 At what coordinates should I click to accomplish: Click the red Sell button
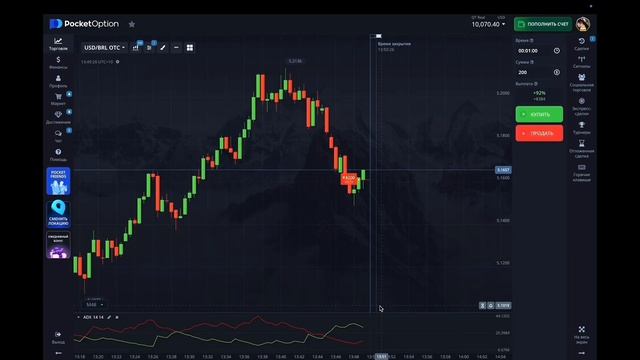539,133
